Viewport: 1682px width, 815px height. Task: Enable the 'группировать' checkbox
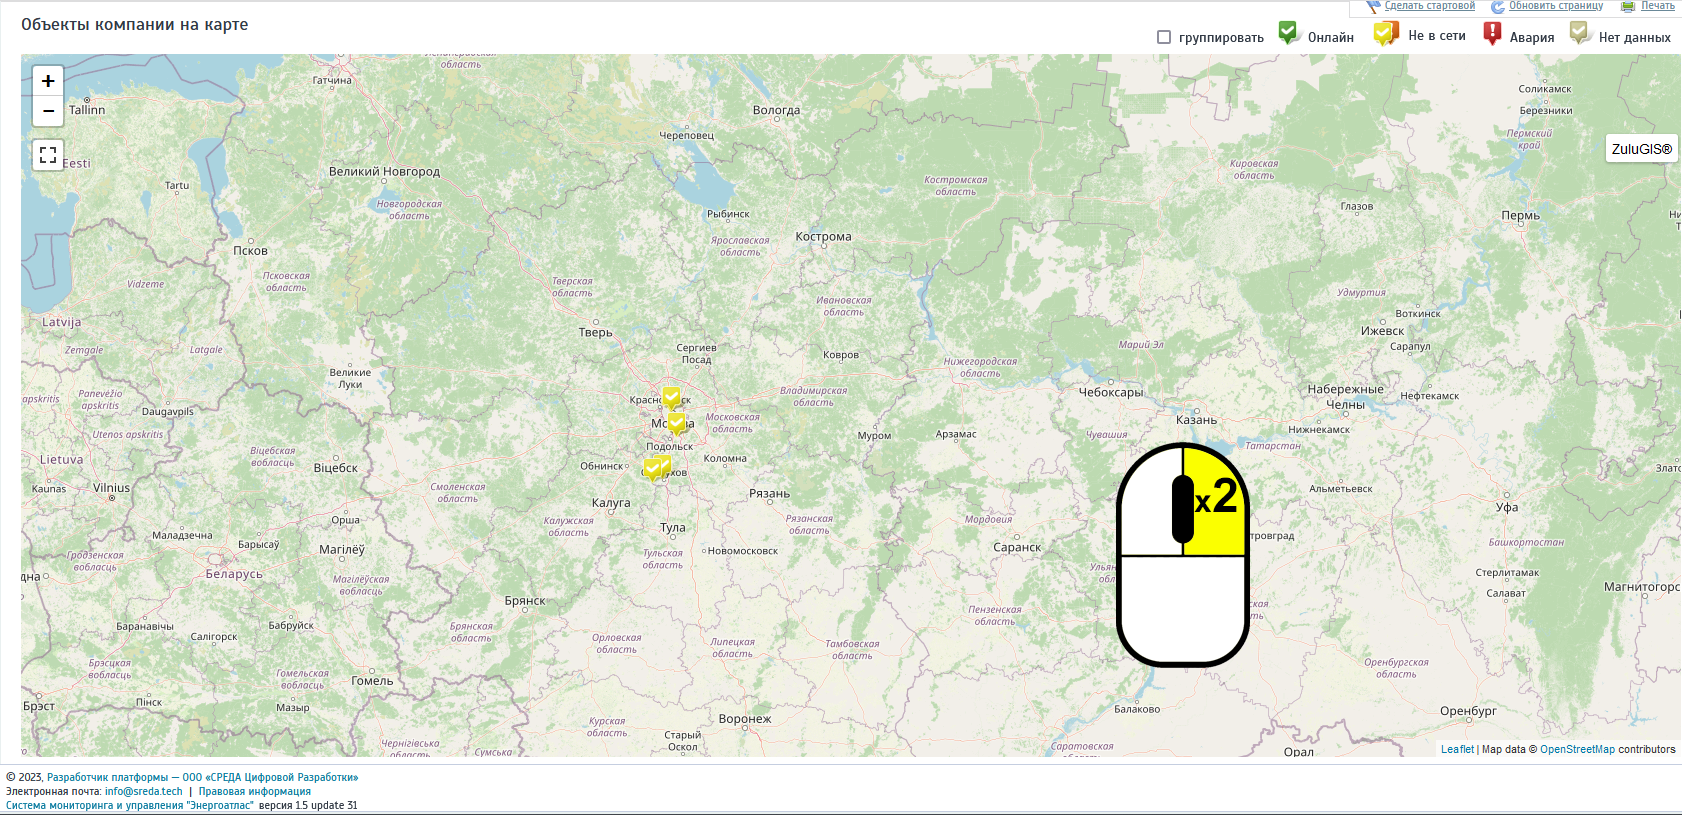point(1164,37)
